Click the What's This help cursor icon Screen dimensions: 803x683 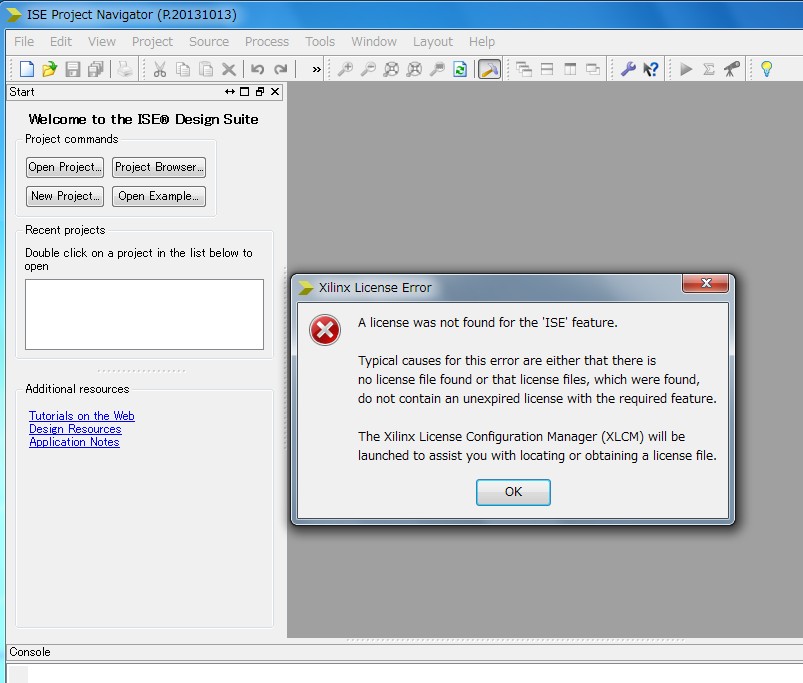(x=651, y=69)
